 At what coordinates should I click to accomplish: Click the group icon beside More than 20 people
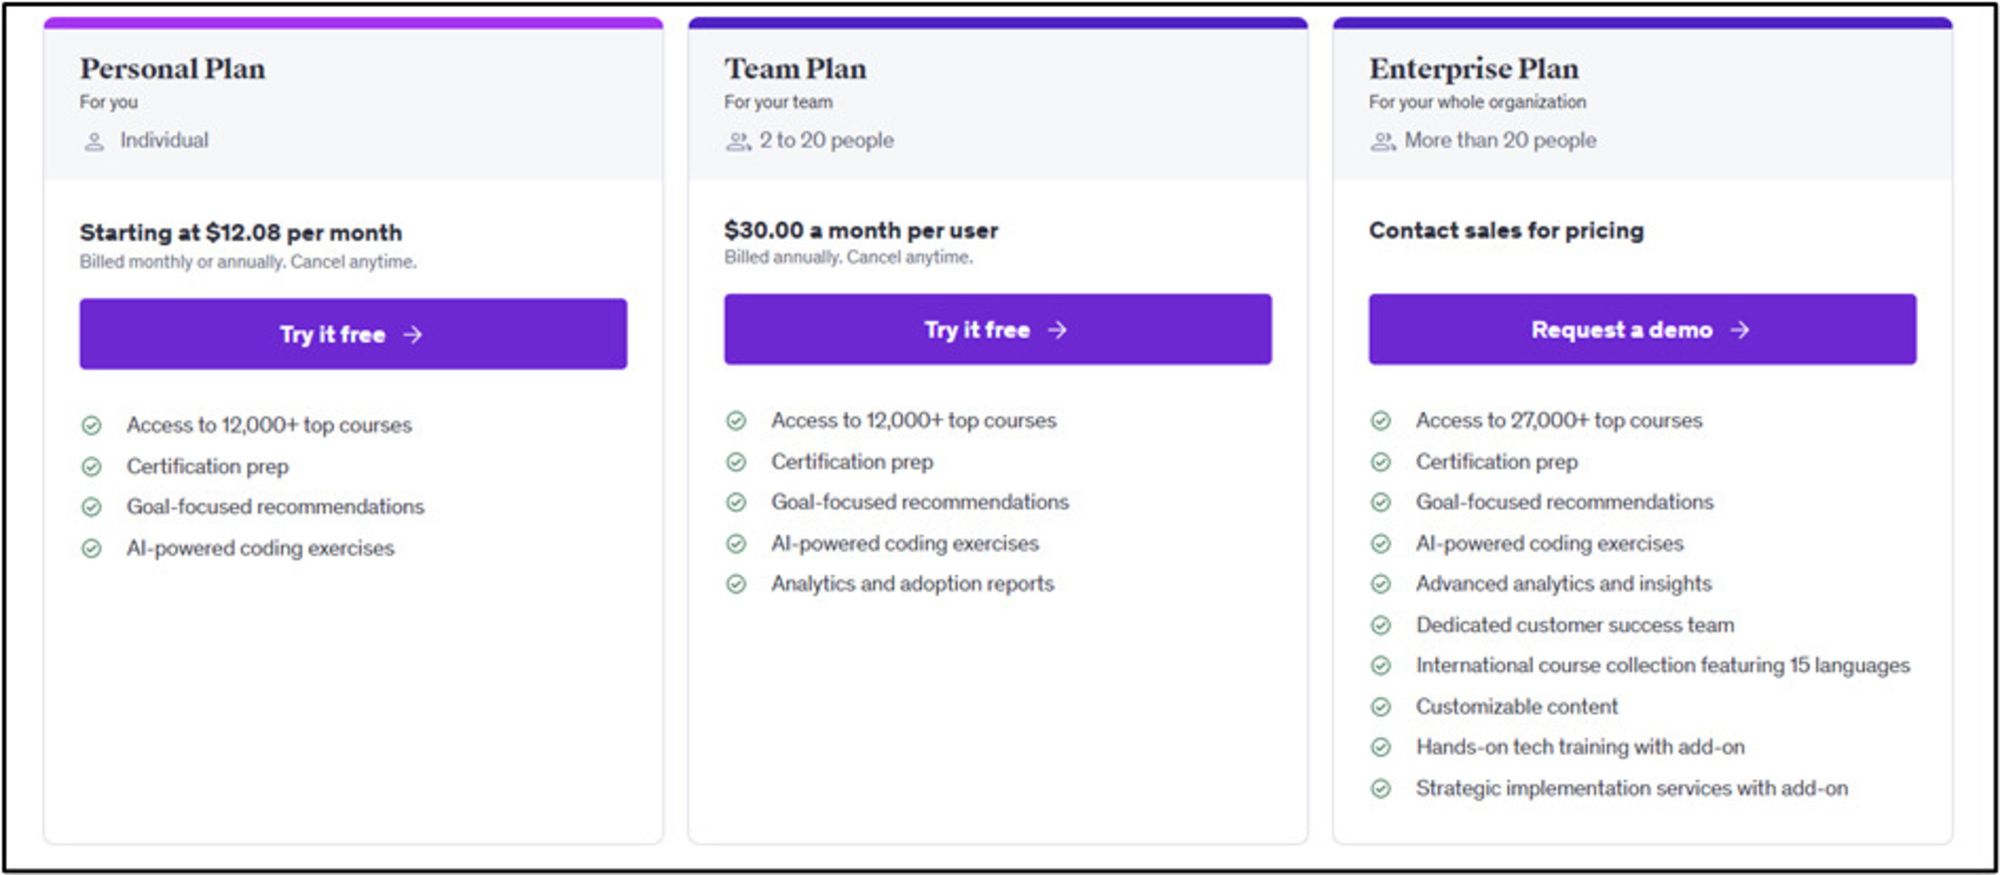coord(1383,142)
